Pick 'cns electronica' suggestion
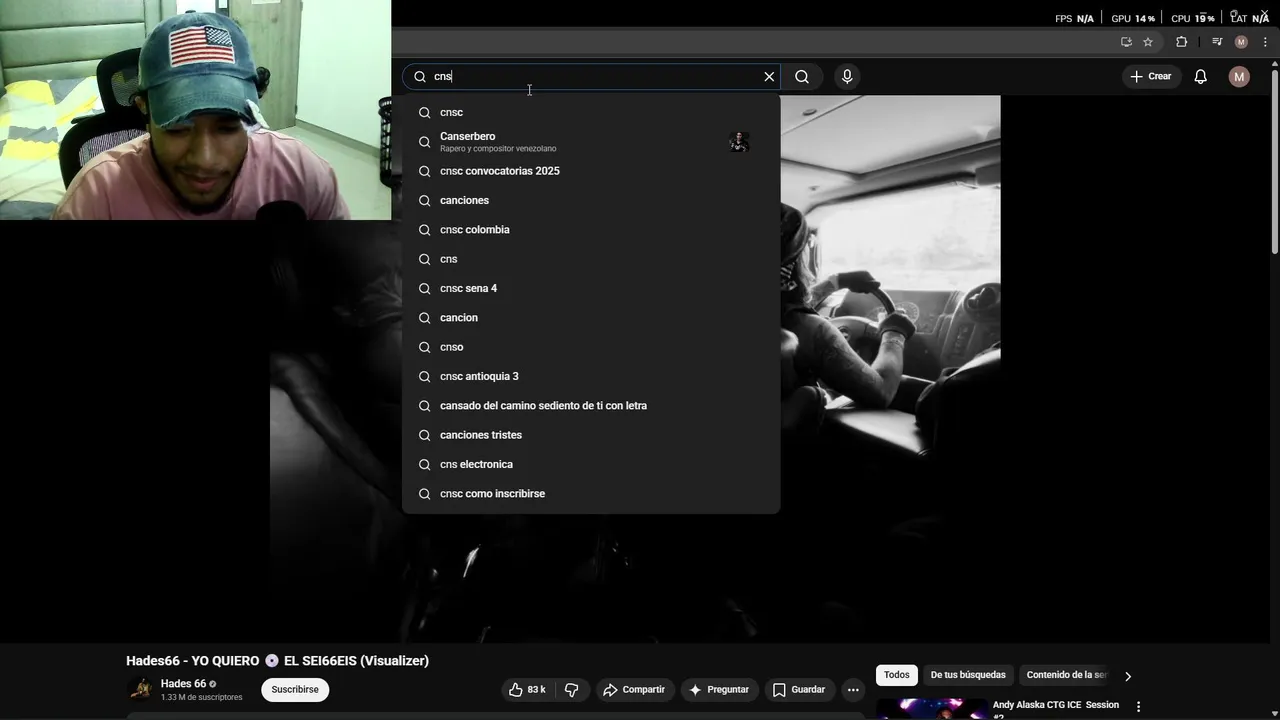The image size is (1280, 720). 591,464
